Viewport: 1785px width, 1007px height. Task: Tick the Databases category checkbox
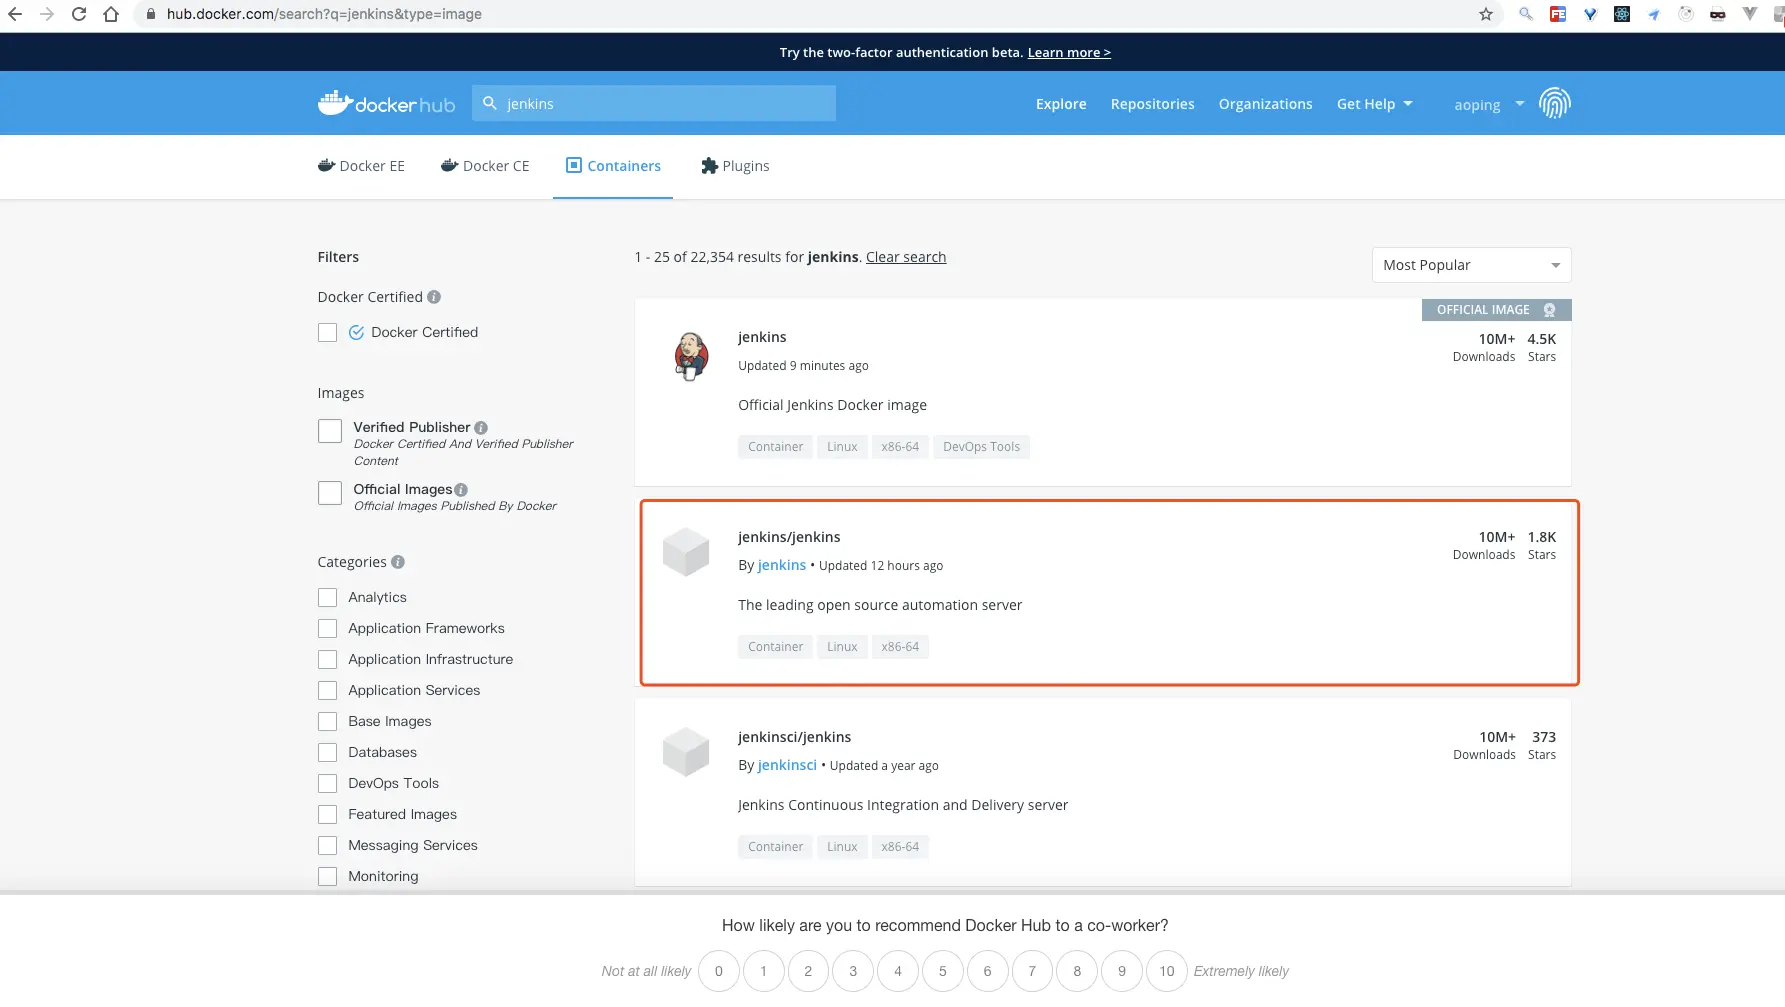point(327,752)
